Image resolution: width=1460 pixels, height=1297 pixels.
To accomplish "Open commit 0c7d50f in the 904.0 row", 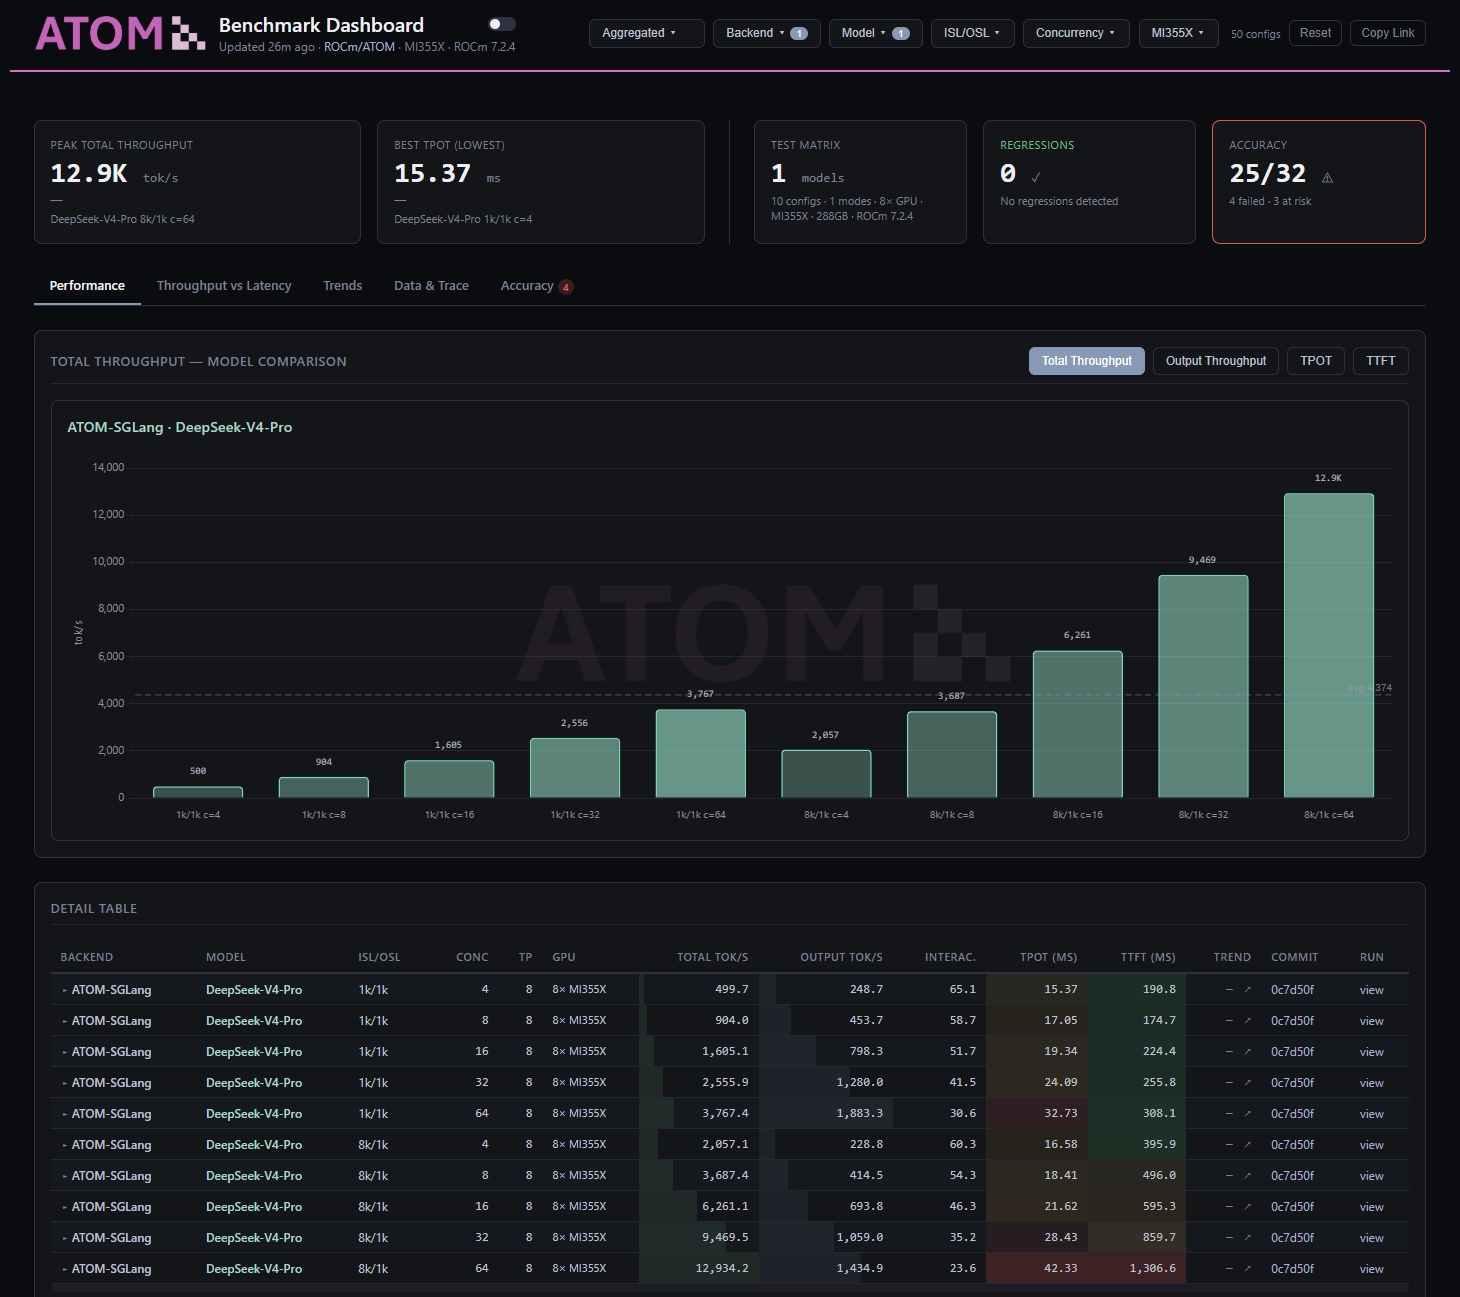I will coord(1292,1021).
